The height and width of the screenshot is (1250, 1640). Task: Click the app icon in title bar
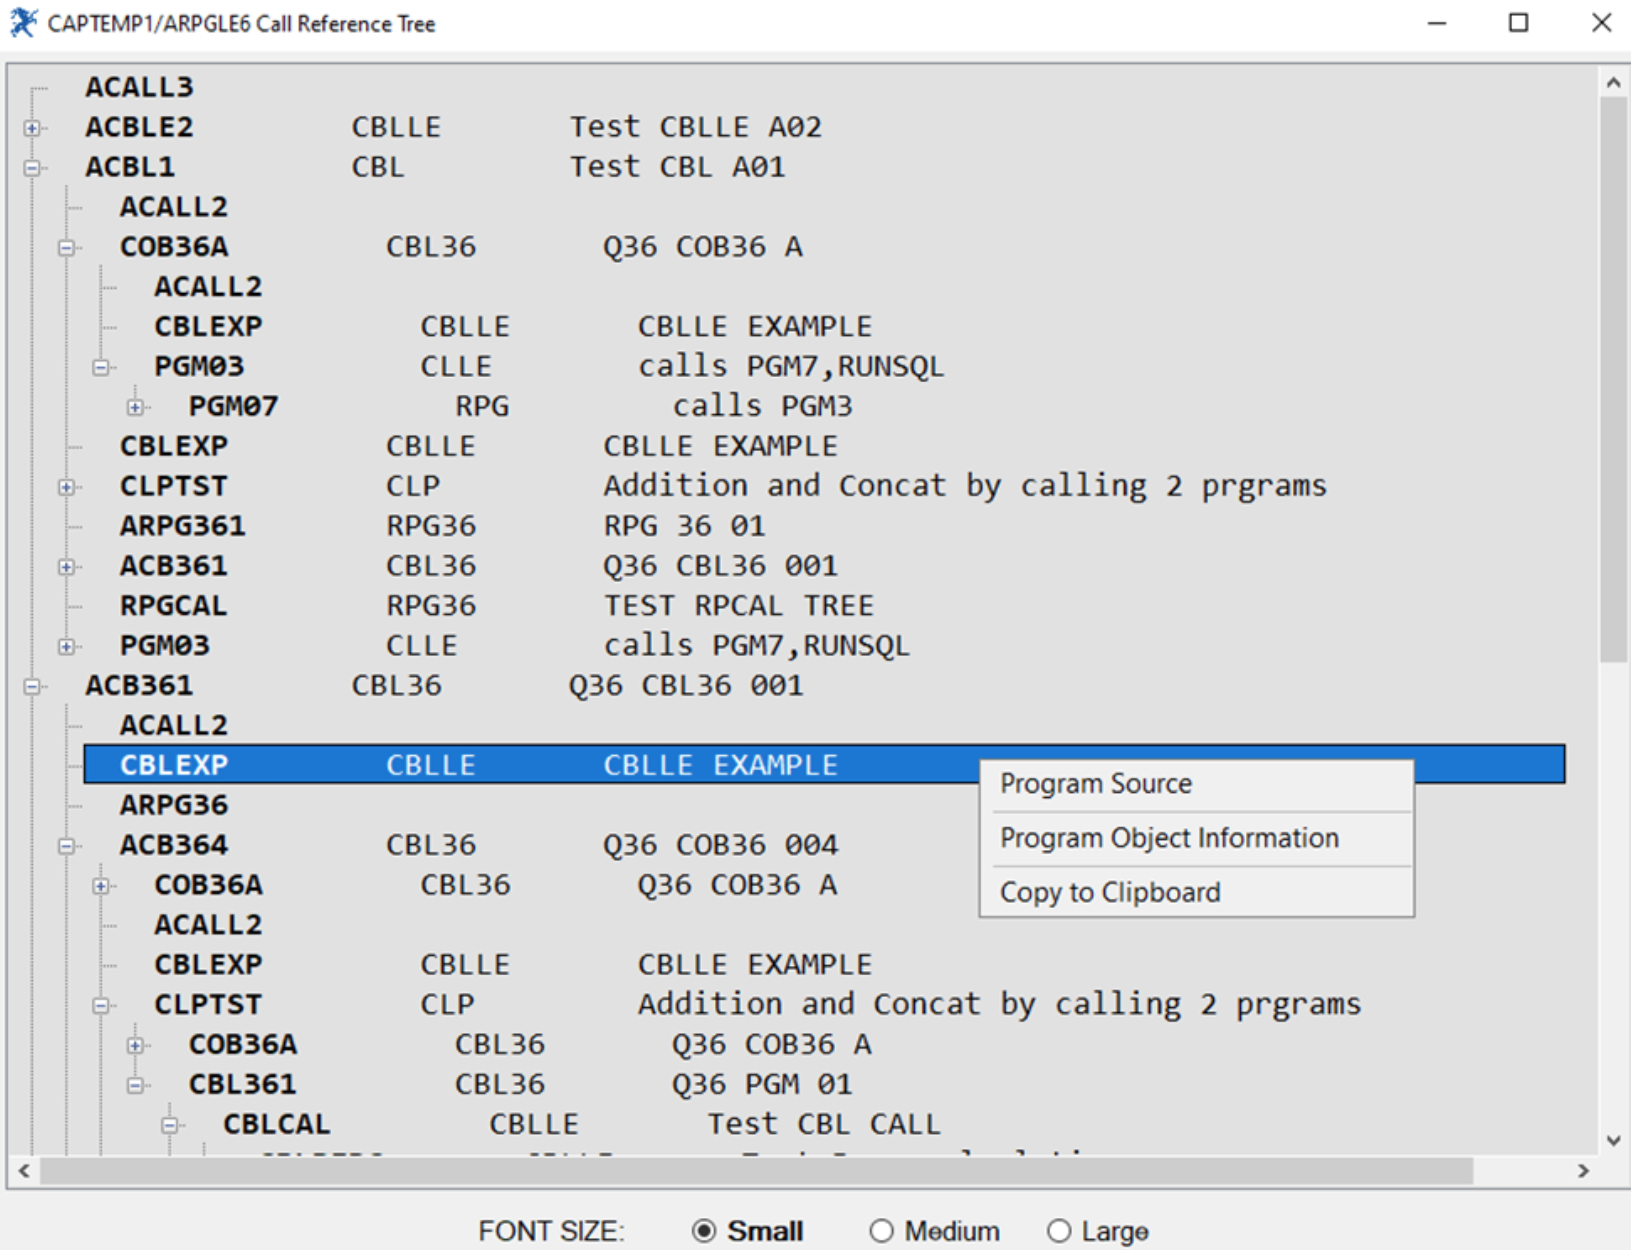click(24, 23)
